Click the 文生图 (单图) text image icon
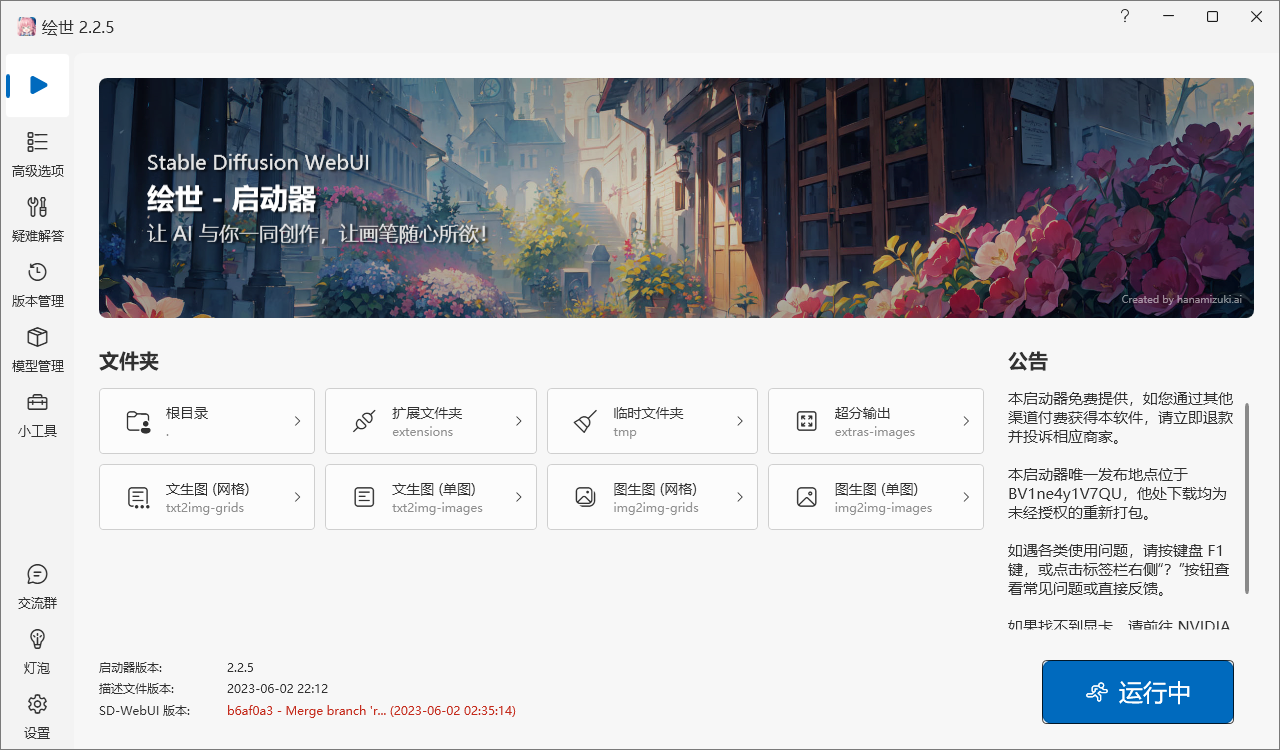The height and width of the screenshot is (750, 1280). coord(364,497)
